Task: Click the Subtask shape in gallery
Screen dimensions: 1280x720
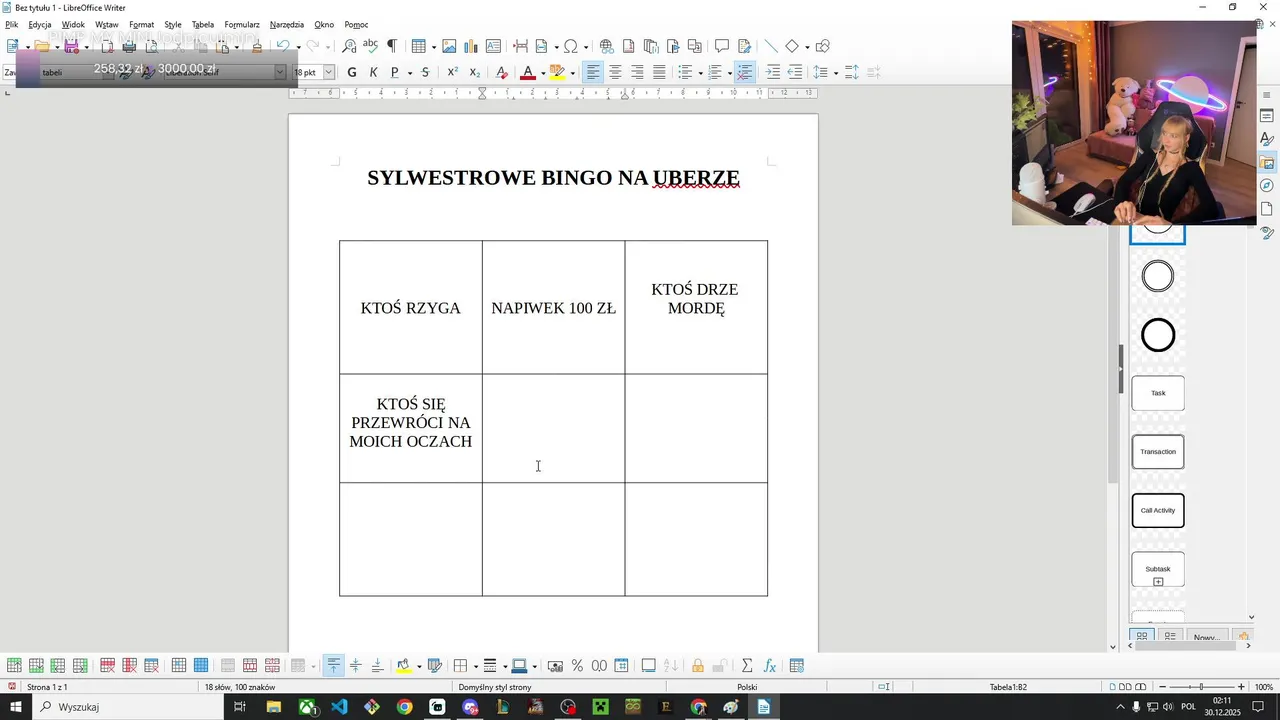Action: pos(1158,570)
